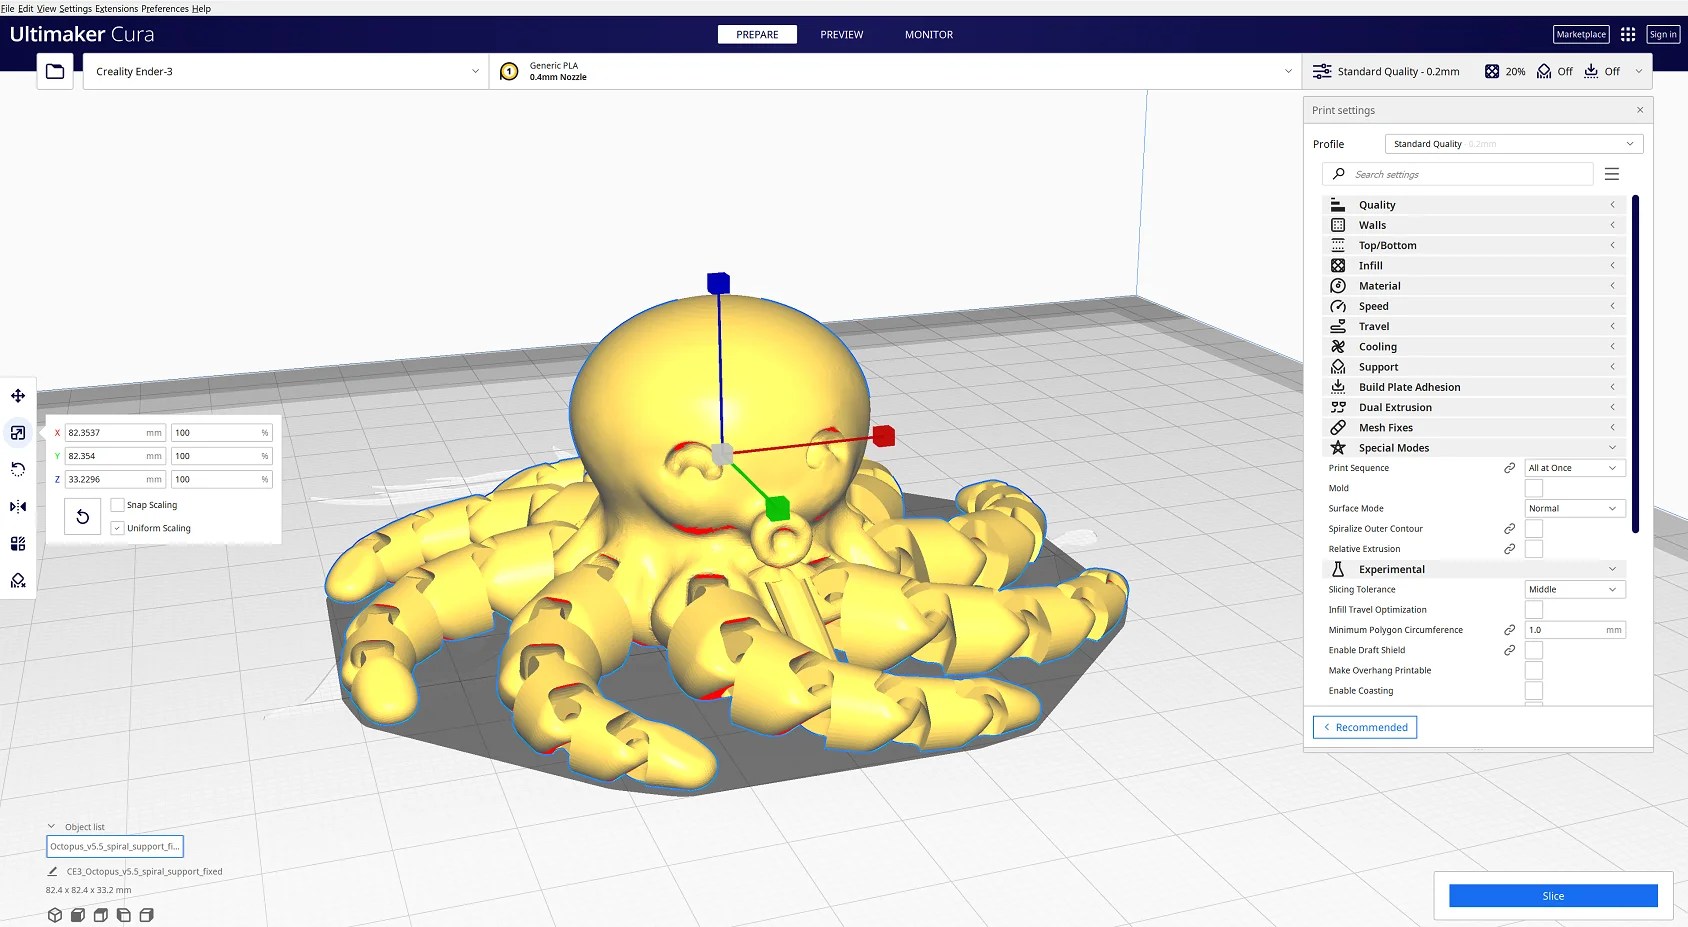Viewport: 1688px width, 927px height.
Task: Enable Spiralize Outer Contour checkbox
Action: (x=1534, y=529)
